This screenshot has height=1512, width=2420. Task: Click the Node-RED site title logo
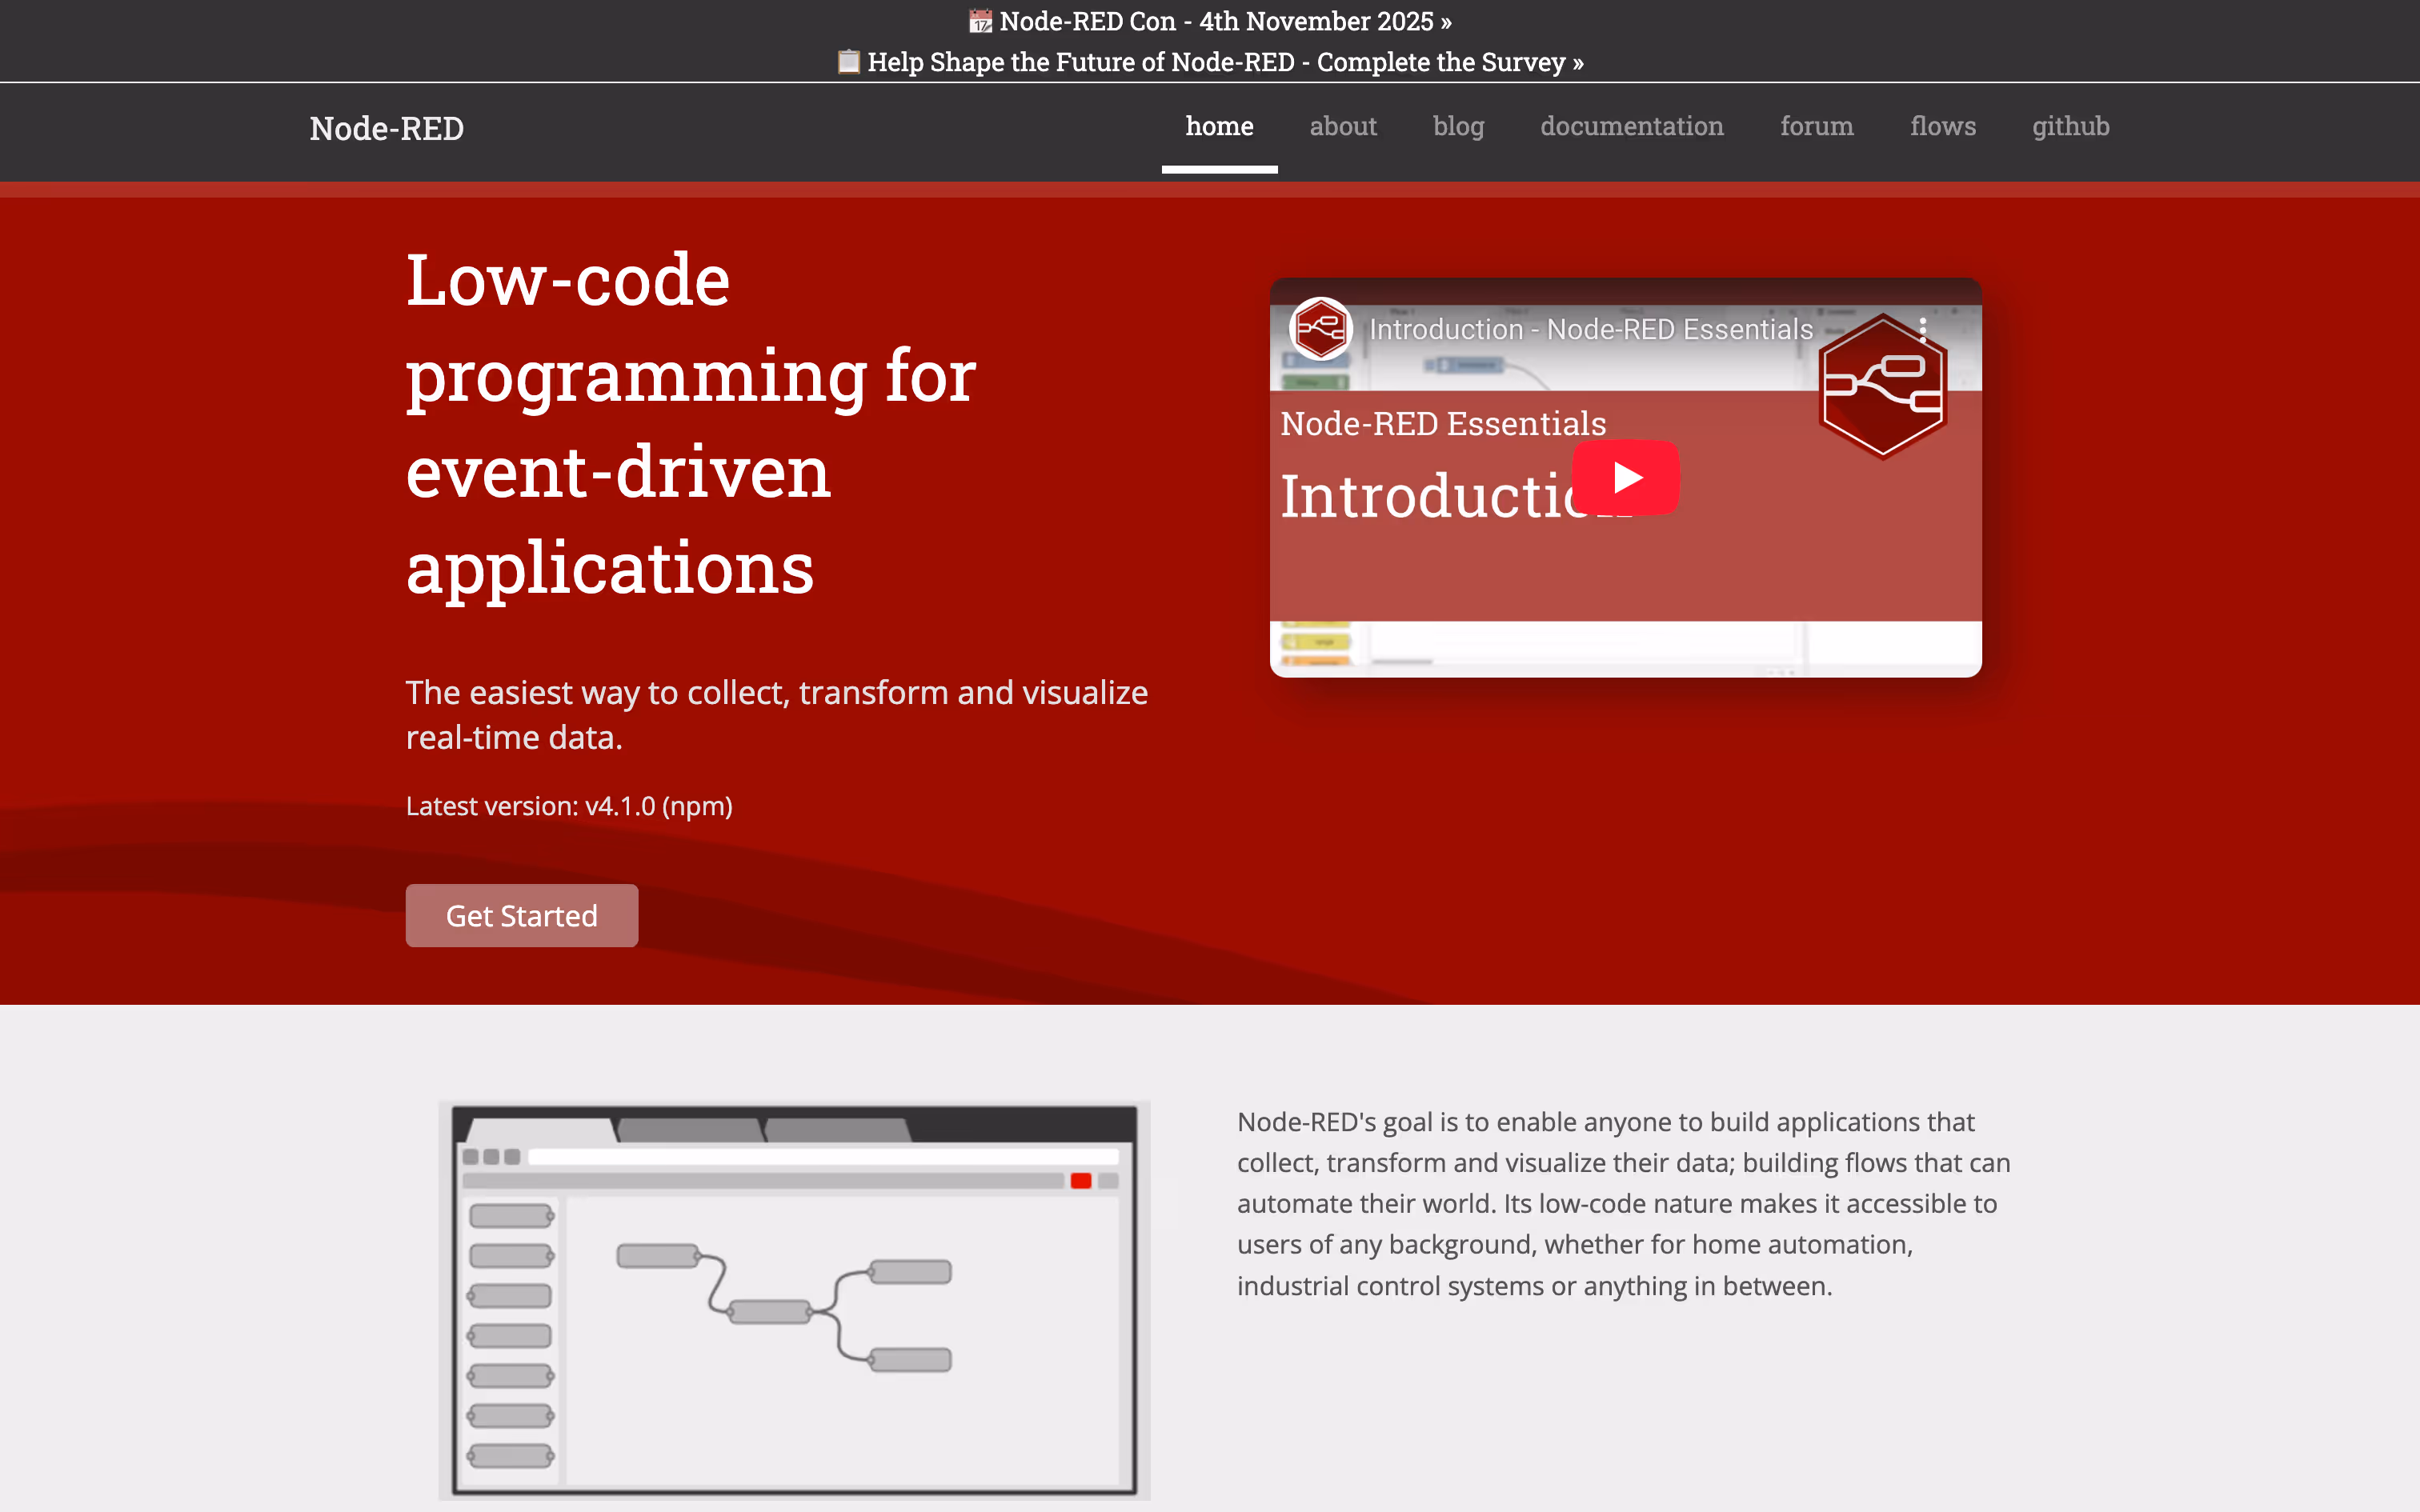(x=386, y=128)
